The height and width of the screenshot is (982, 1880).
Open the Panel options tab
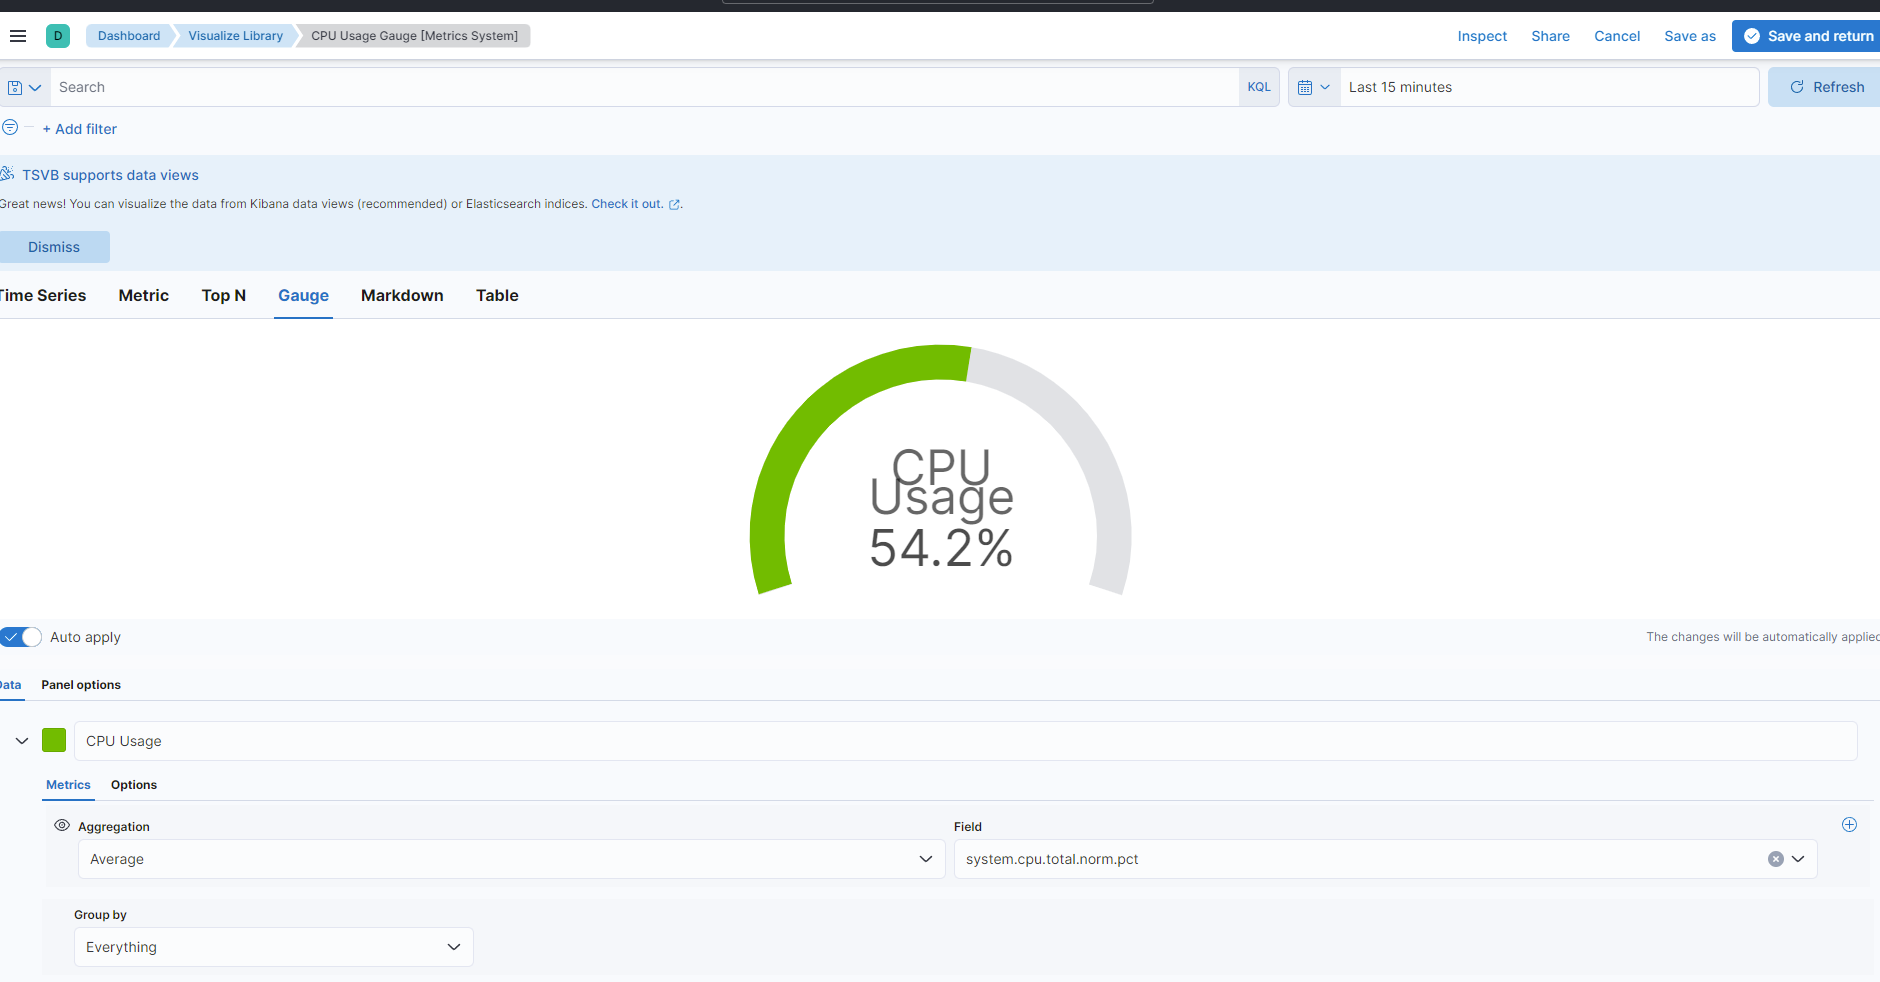(x=80, y=685)
